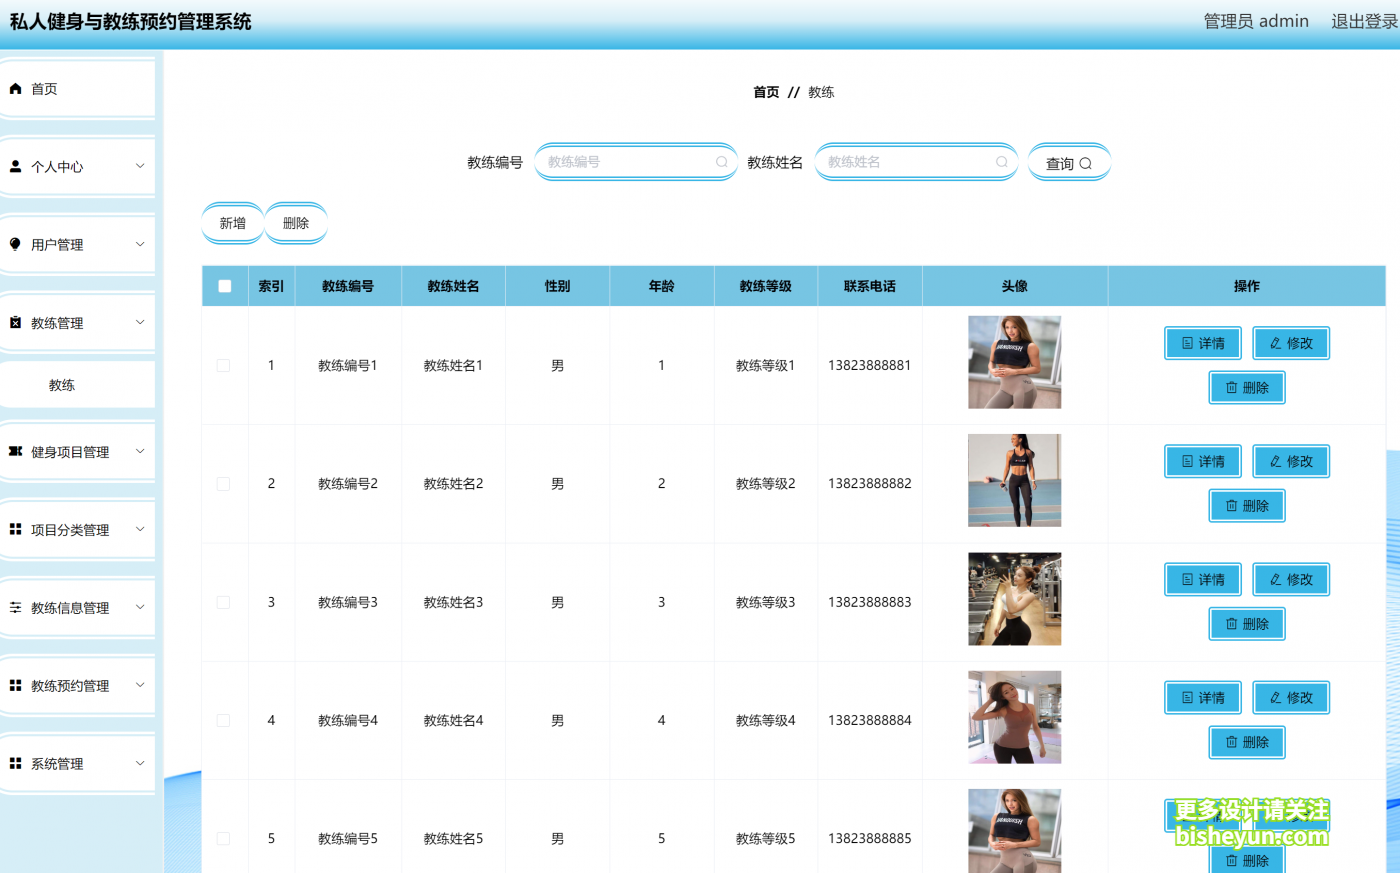Click the magnifier icon inside 查询 button
This screenshot has height=873, width=1400.
[x=1087, y=162]
